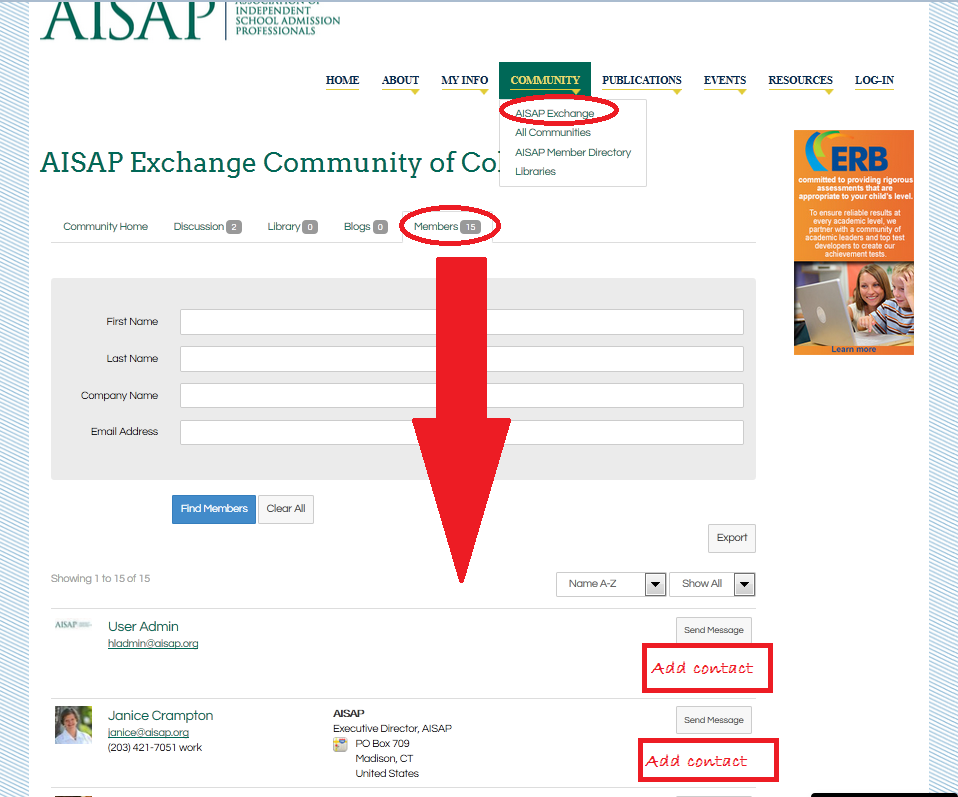Switch to the Discussion tab

pos(199,226)
